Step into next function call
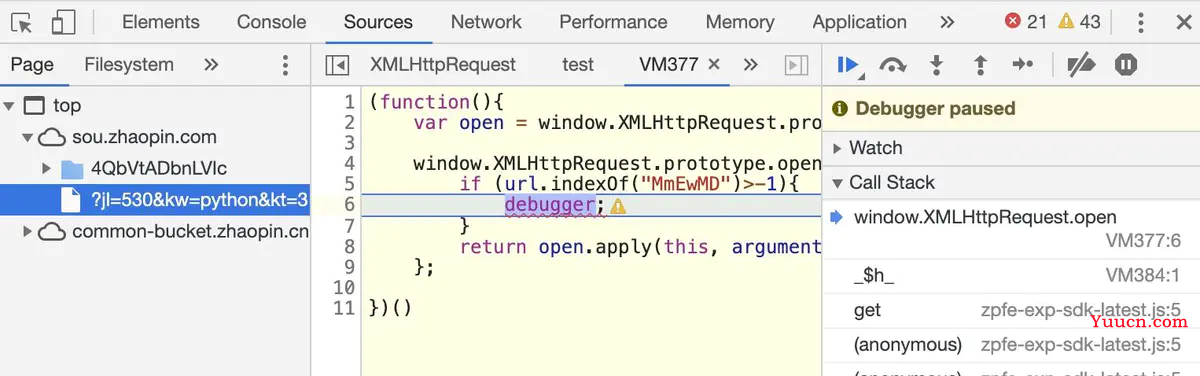This screenshot has height=376, width=1200. [937, 65]
